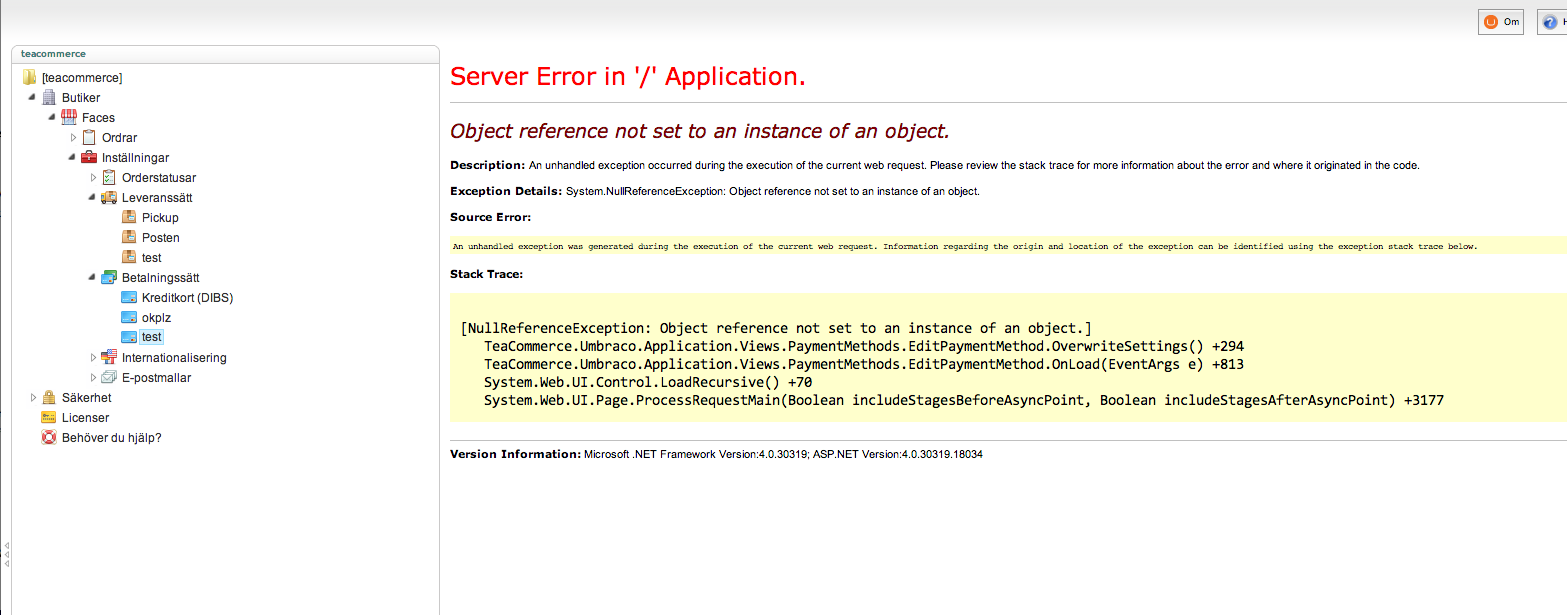
Task: Click the okplz card icon
Action: pyautogui.click(x=129, y=317)
